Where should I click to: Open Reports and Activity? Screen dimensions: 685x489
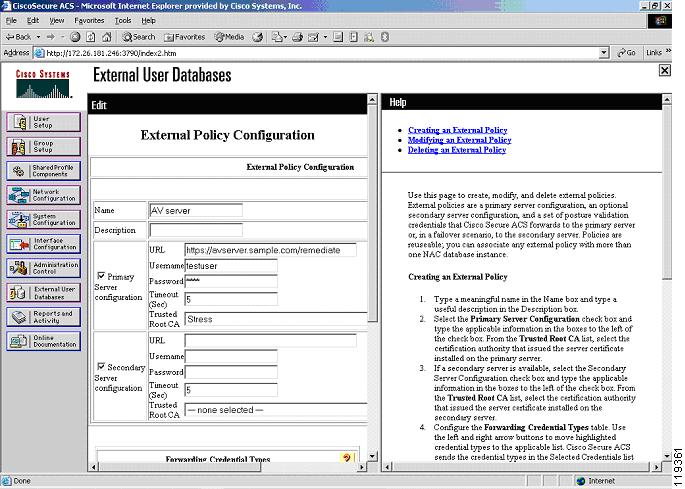[x=43, y=317]
